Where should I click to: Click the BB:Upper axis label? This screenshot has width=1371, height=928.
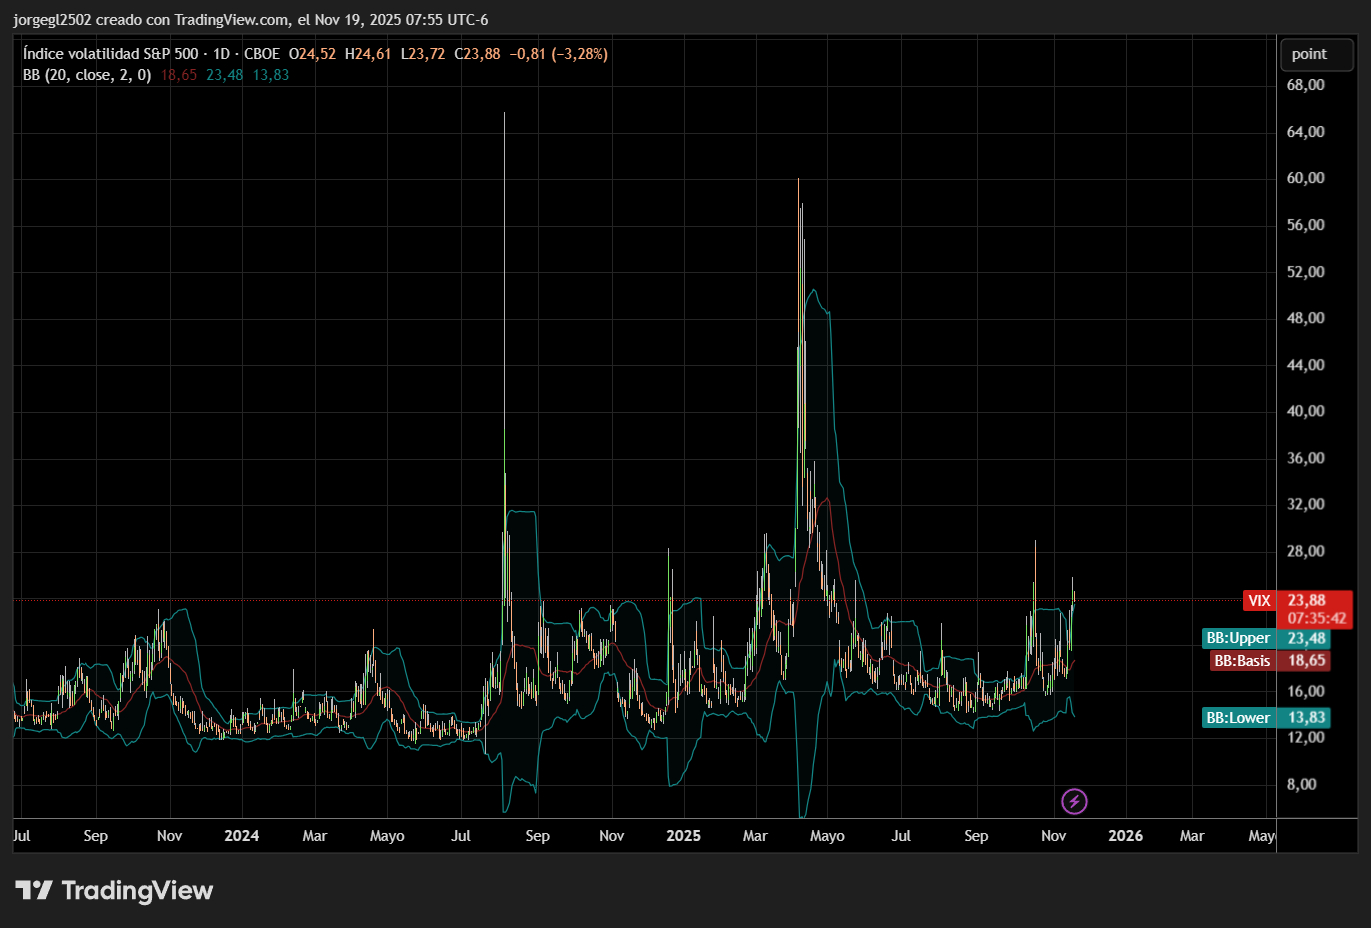point(1238,638)
